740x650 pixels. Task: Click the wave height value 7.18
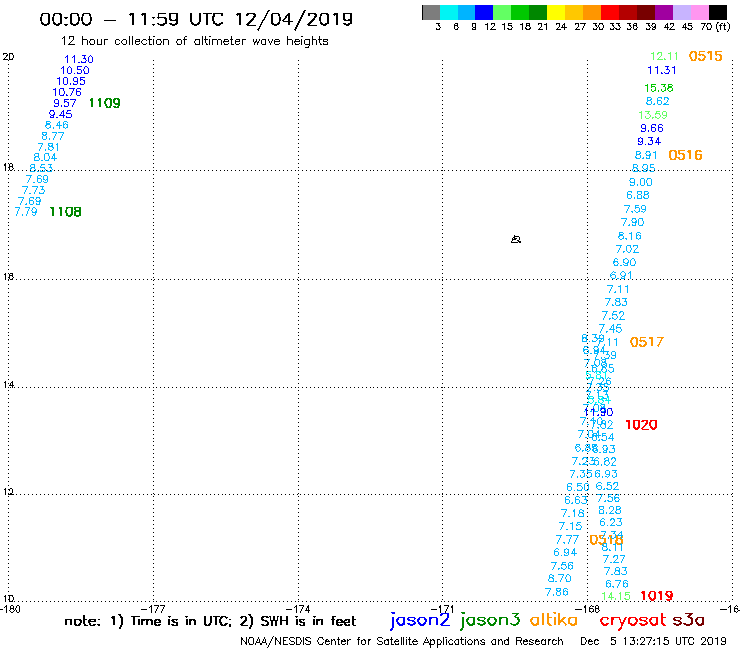click(x=572, y=514)
